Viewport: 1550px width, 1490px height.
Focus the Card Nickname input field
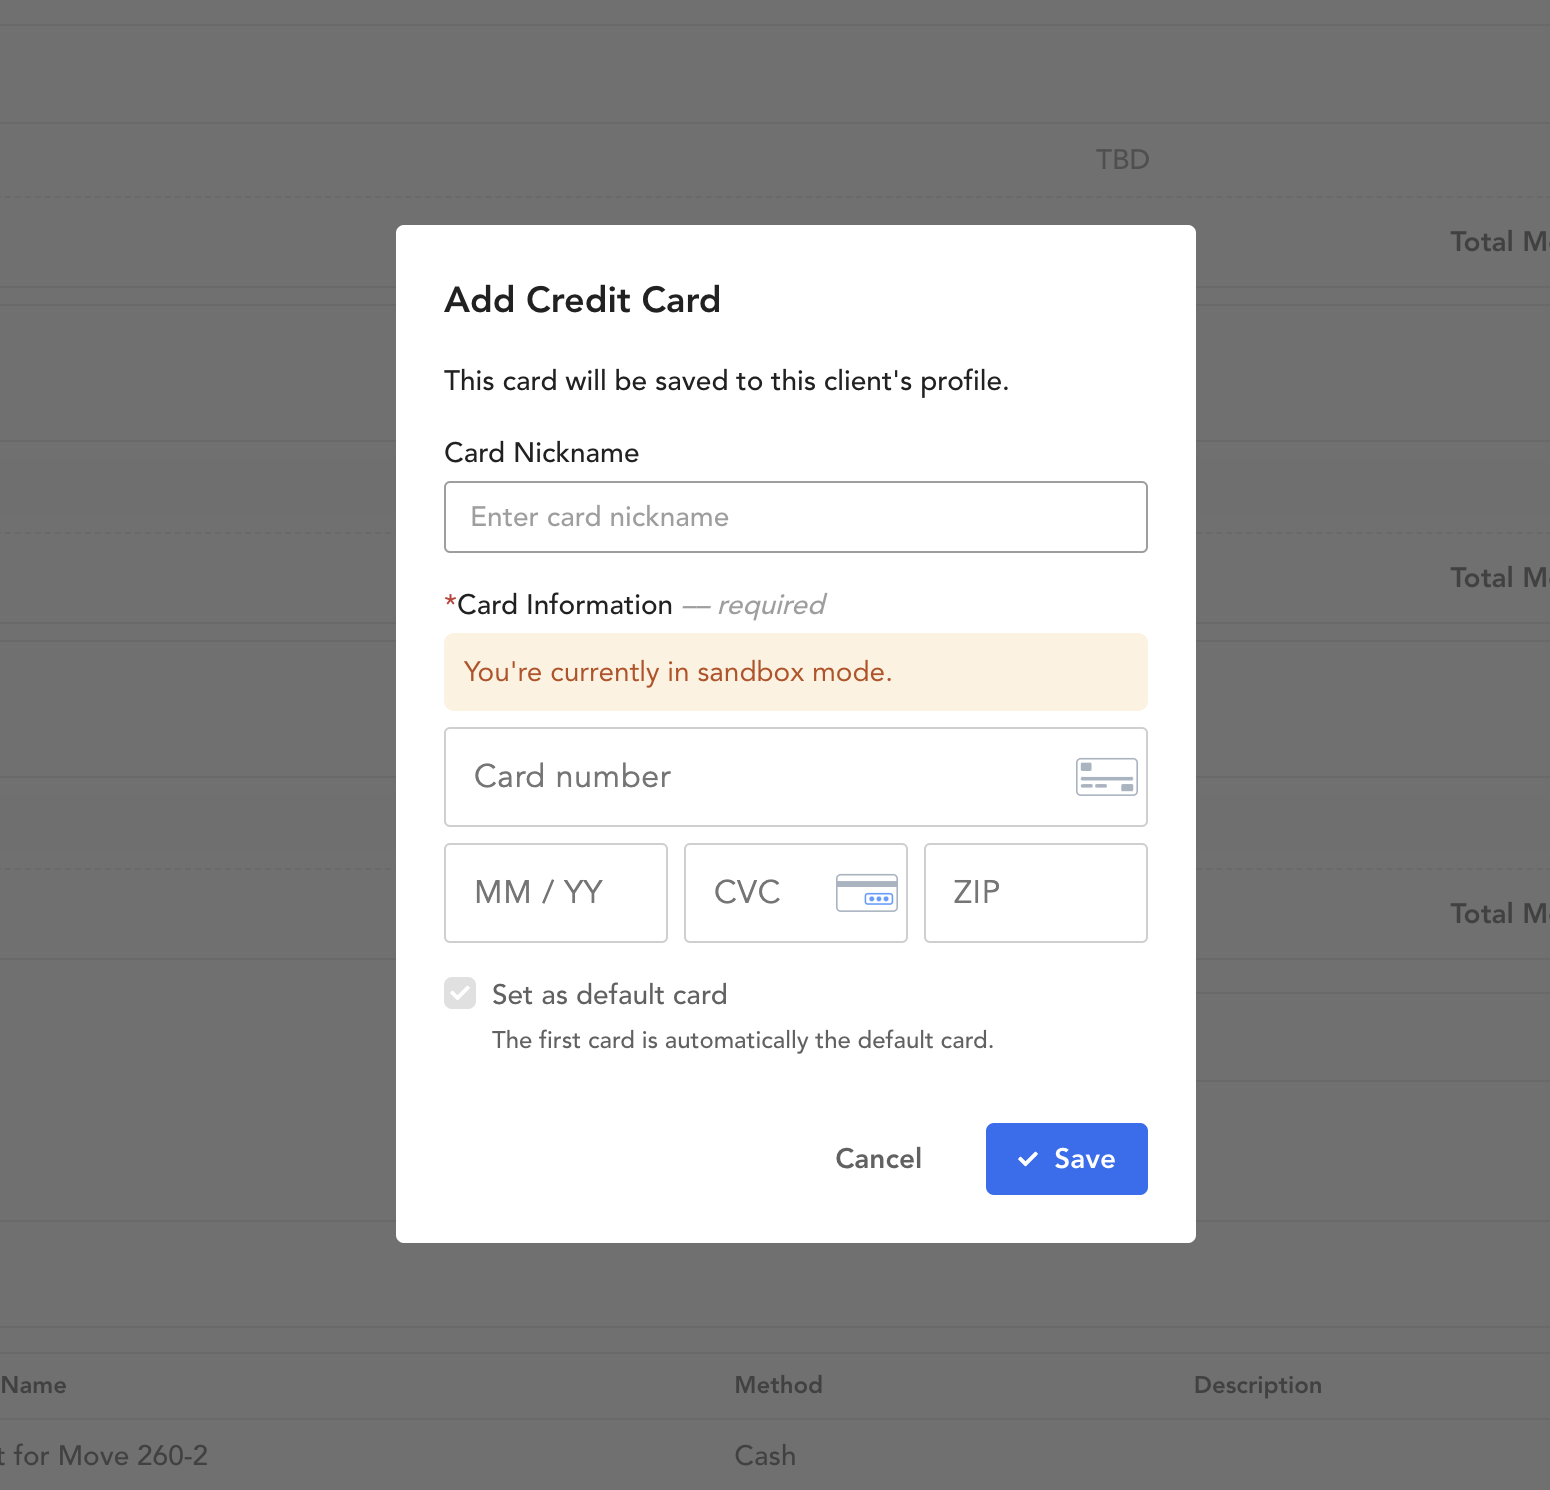(796, 517)
